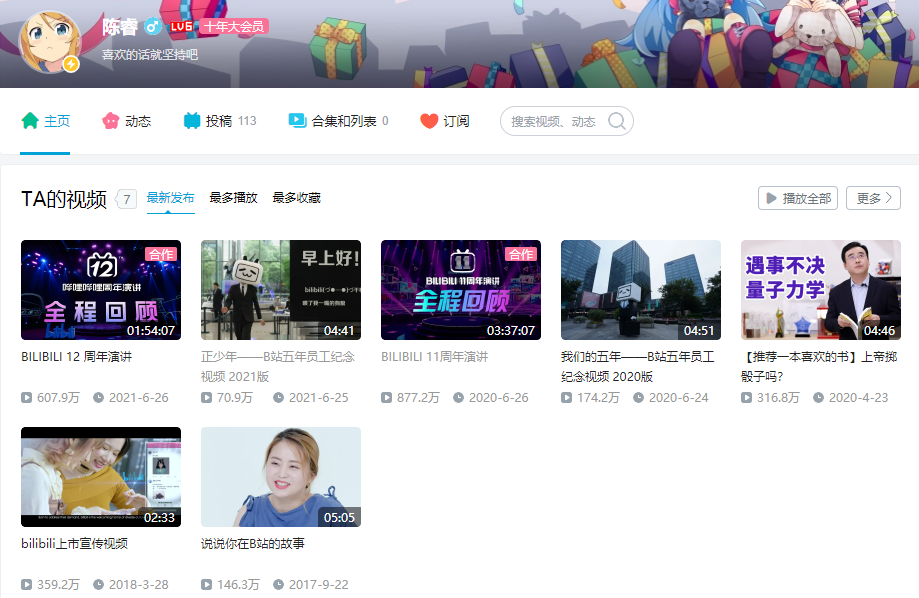Click the search videos input field
The height and width of the screenshot is (598, 919).
[x=553, y=121]
